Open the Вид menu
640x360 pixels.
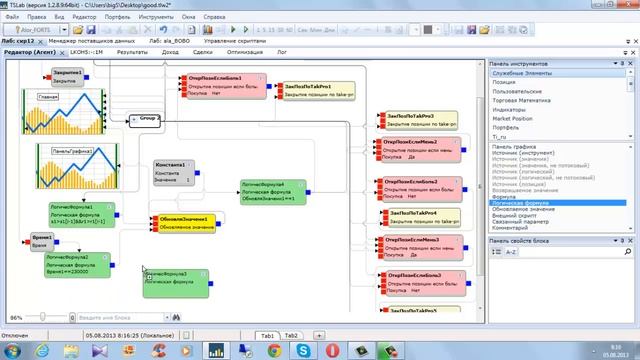point(59,17)
